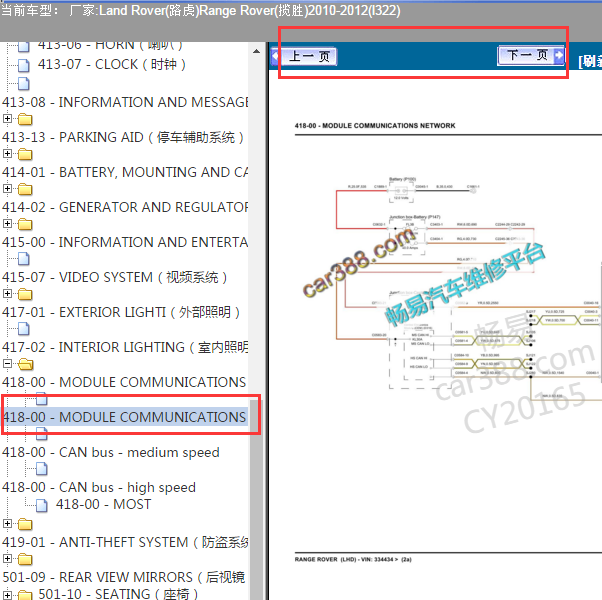602x600 pixels.
Task: Click the tree panel scrollbar up arrow
Action: (x=256, y=51)
